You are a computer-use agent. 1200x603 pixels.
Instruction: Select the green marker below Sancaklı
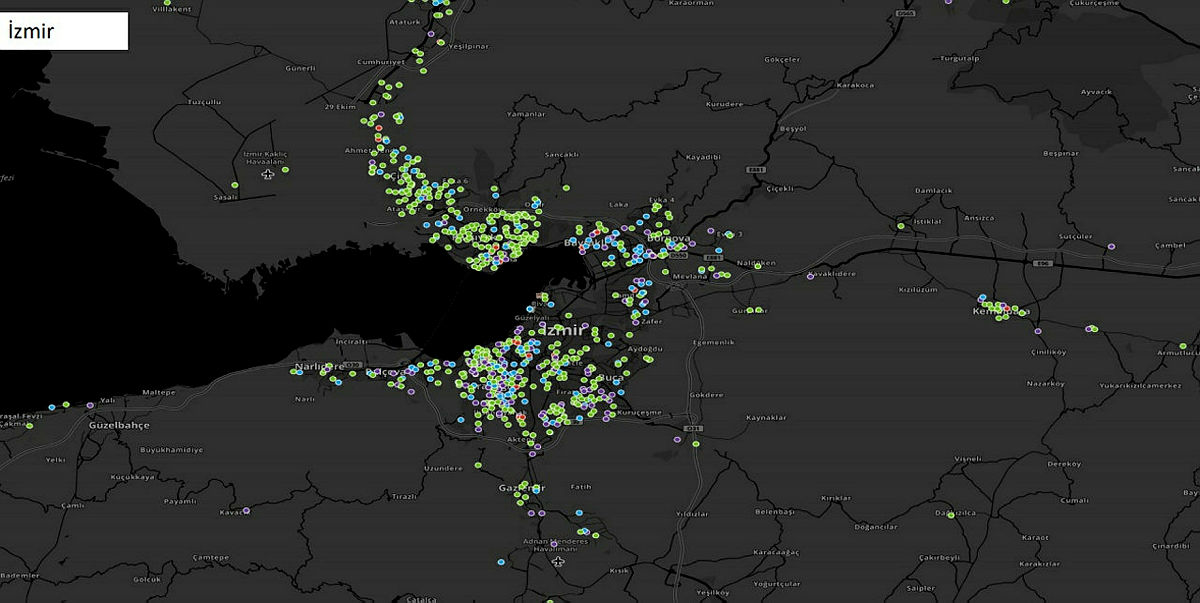click(566, 187)
